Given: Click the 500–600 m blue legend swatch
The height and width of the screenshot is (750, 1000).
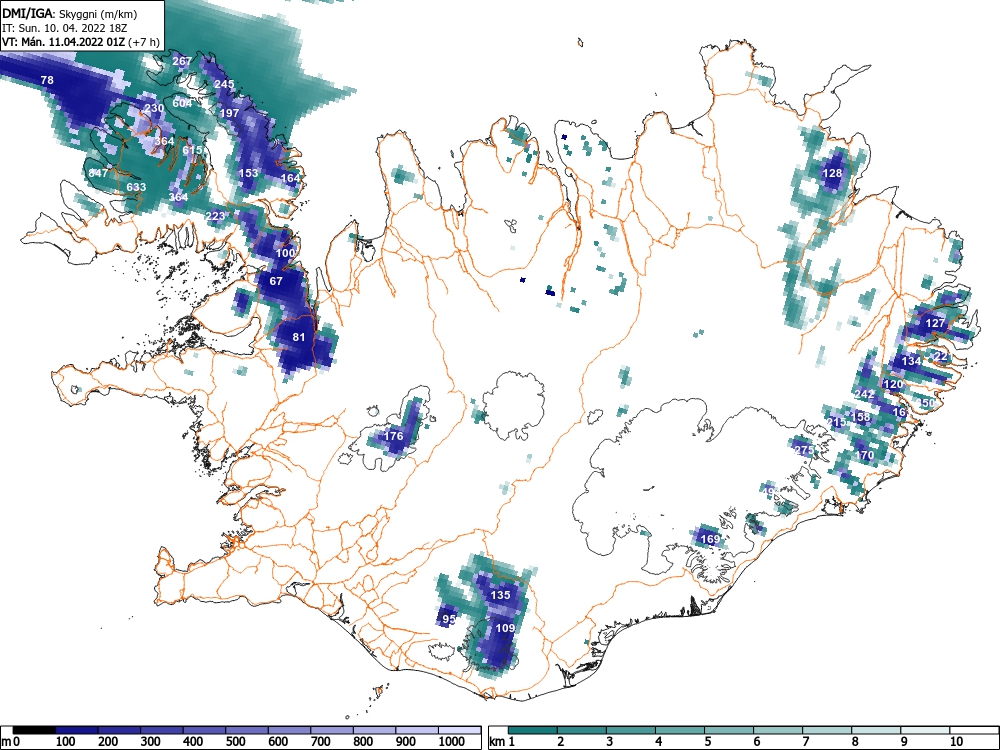Looking at the screenshot, I should pyautogui.click(x=247, y=730).
